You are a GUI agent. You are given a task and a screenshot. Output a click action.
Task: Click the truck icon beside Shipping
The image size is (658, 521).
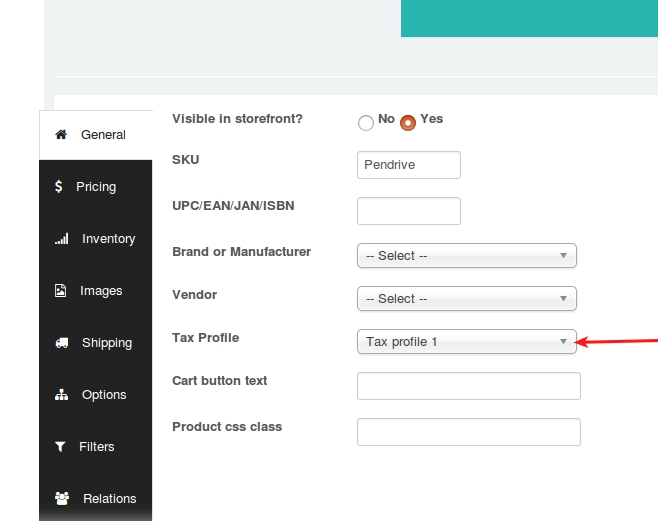coord(62,343)
